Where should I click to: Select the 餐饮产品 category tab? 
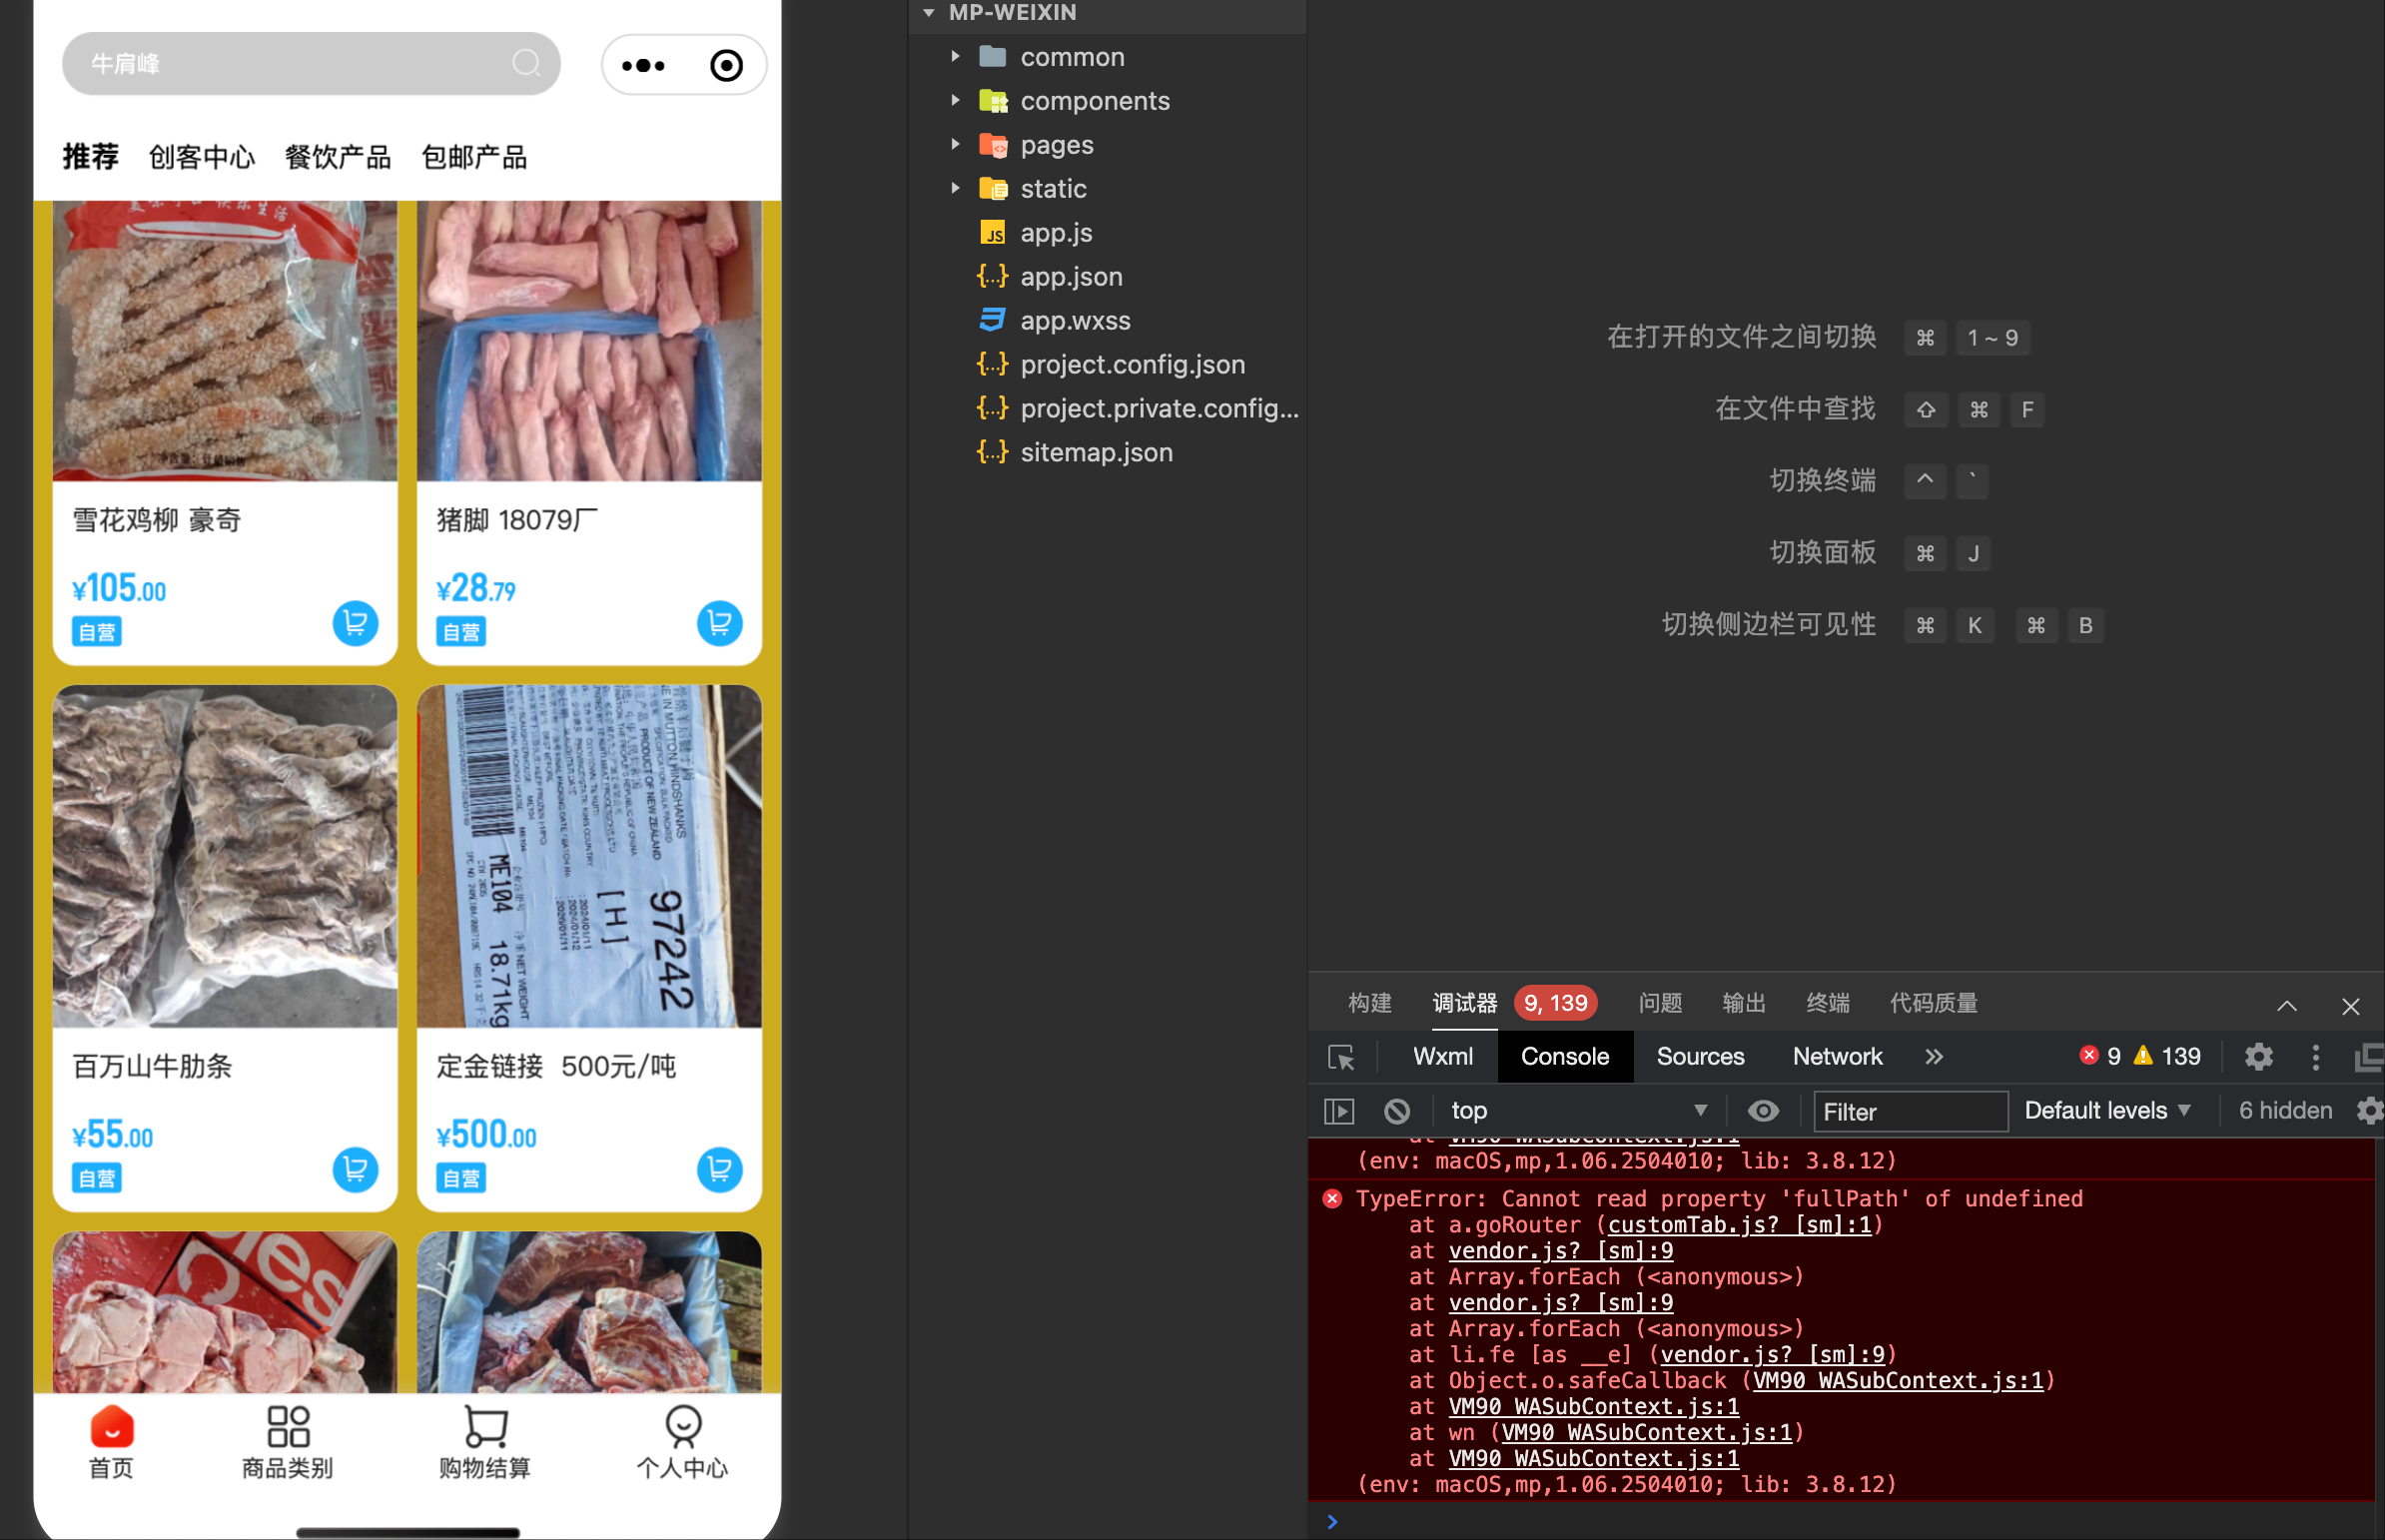click(x=338, y=157)
